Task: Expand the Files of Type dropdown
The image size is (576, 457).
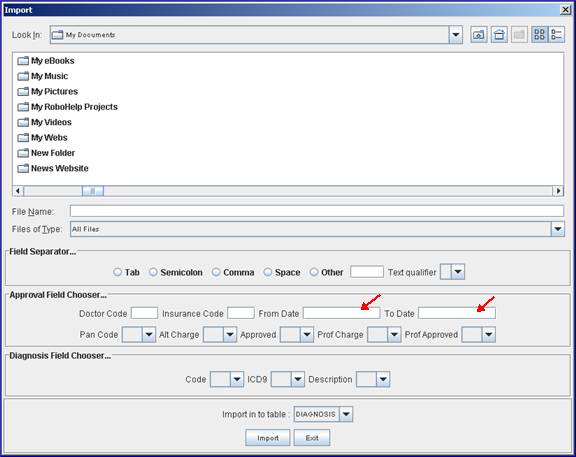Action: pos(558,229)
